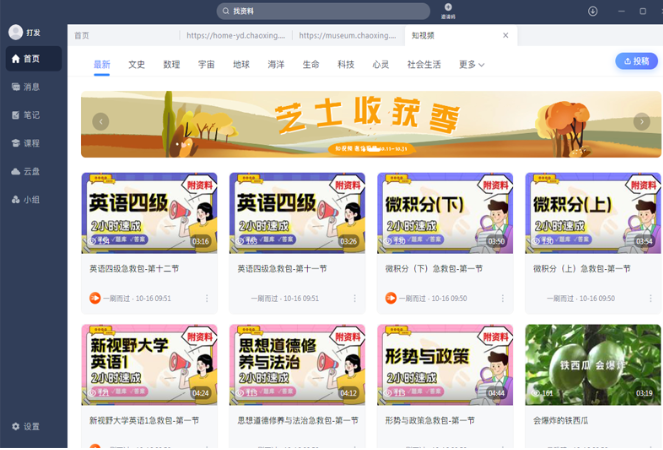Click title 英语四级急救包-第十一节
The height and width of the screenshot is (450, 663).
point(282,269)
